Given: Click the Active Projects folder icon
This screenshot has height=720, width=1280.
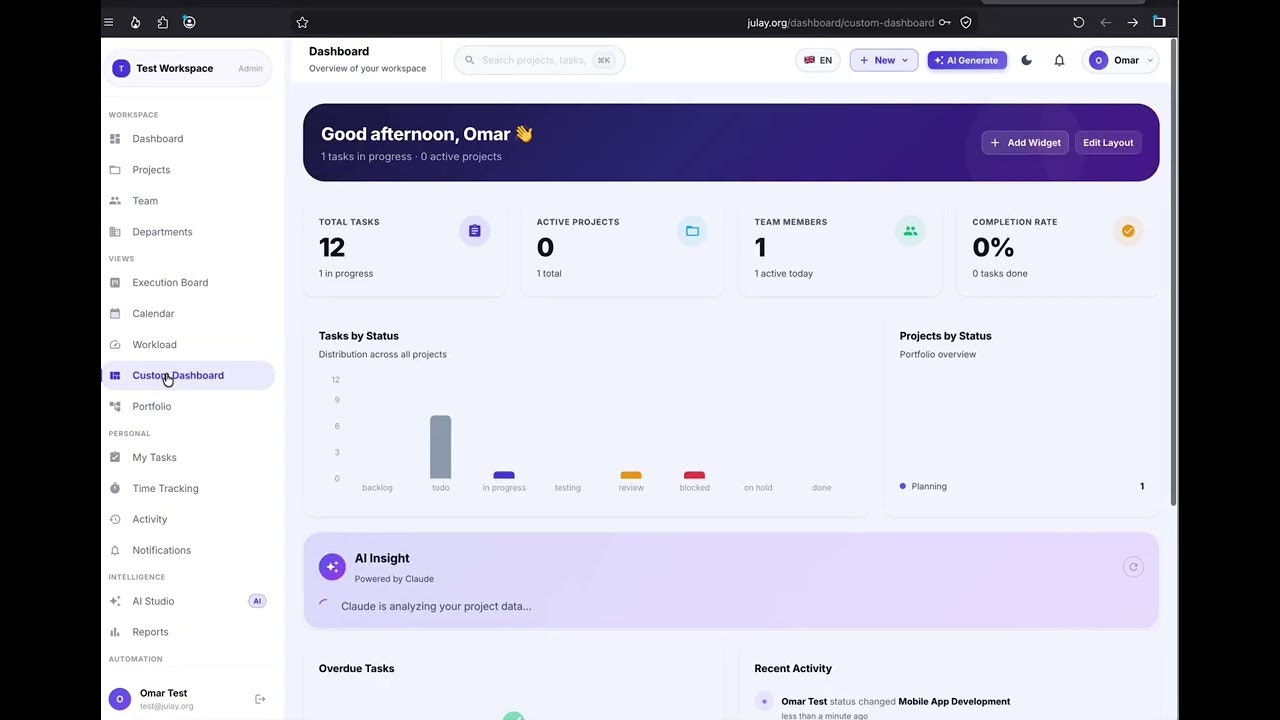Looking at the screenshot, I should [692, 231].
